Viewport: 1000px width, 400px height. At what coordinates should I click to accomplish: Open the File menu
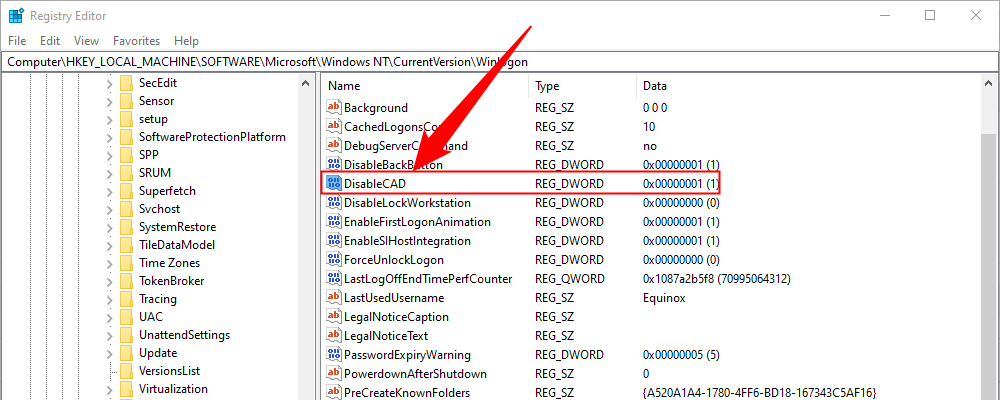pos(17,40)
